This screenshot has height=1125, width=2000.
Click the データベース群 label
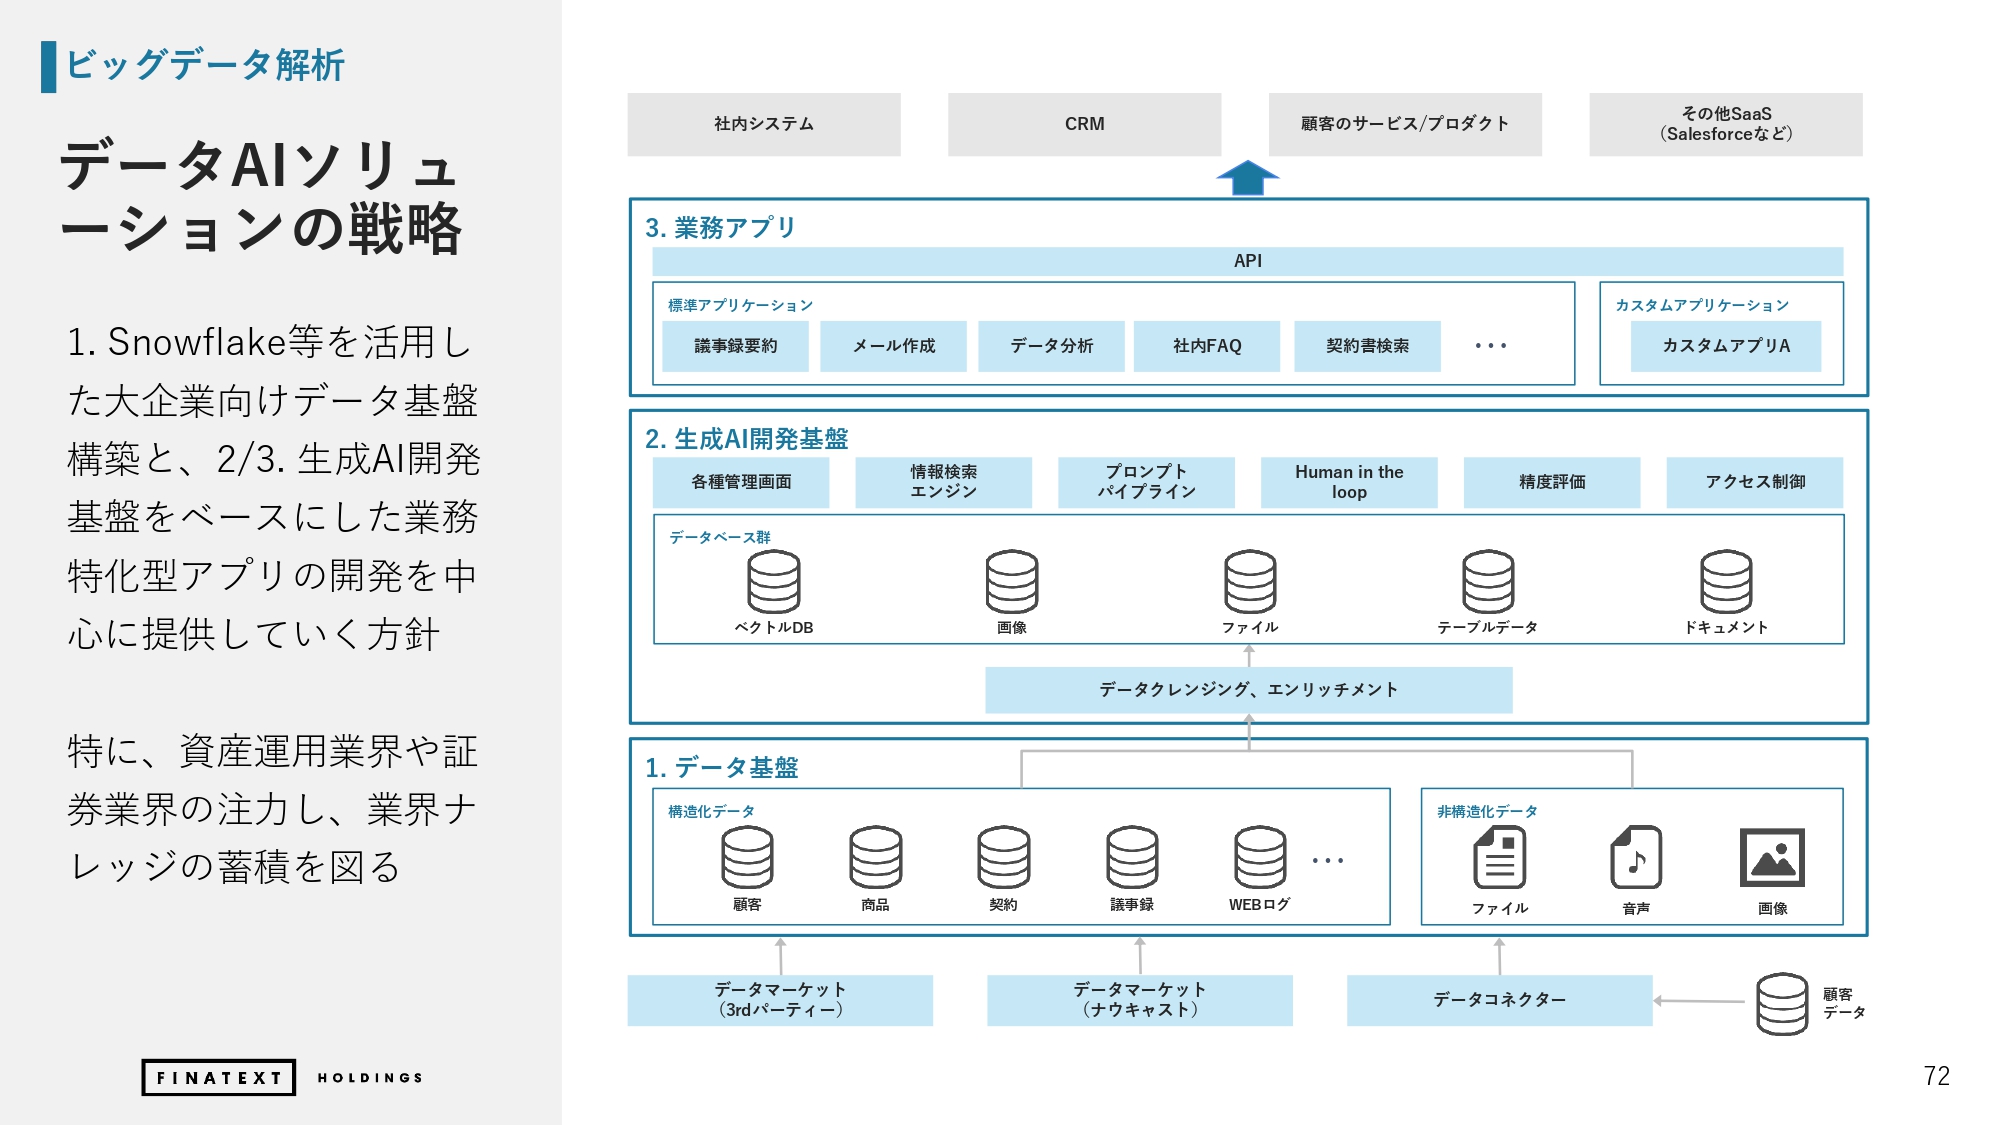(720, 537)
